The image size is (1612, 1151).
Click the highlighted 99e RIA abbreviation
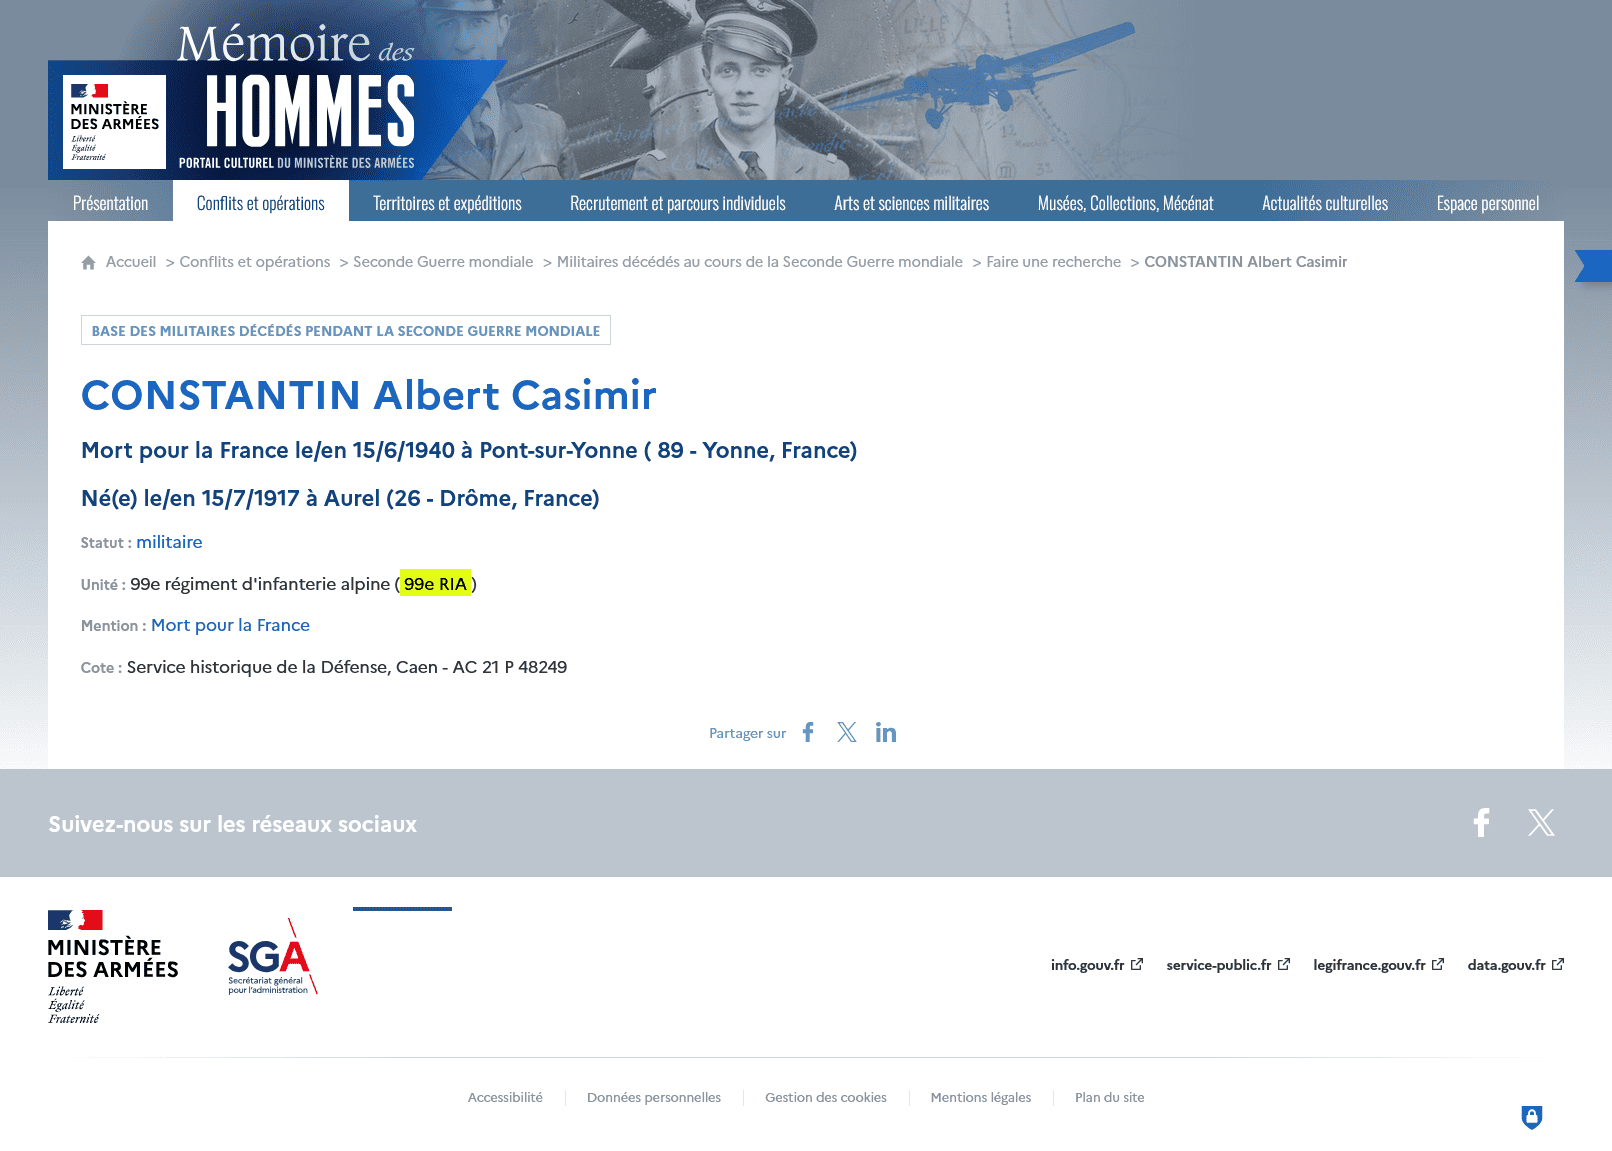pos(436,584)
